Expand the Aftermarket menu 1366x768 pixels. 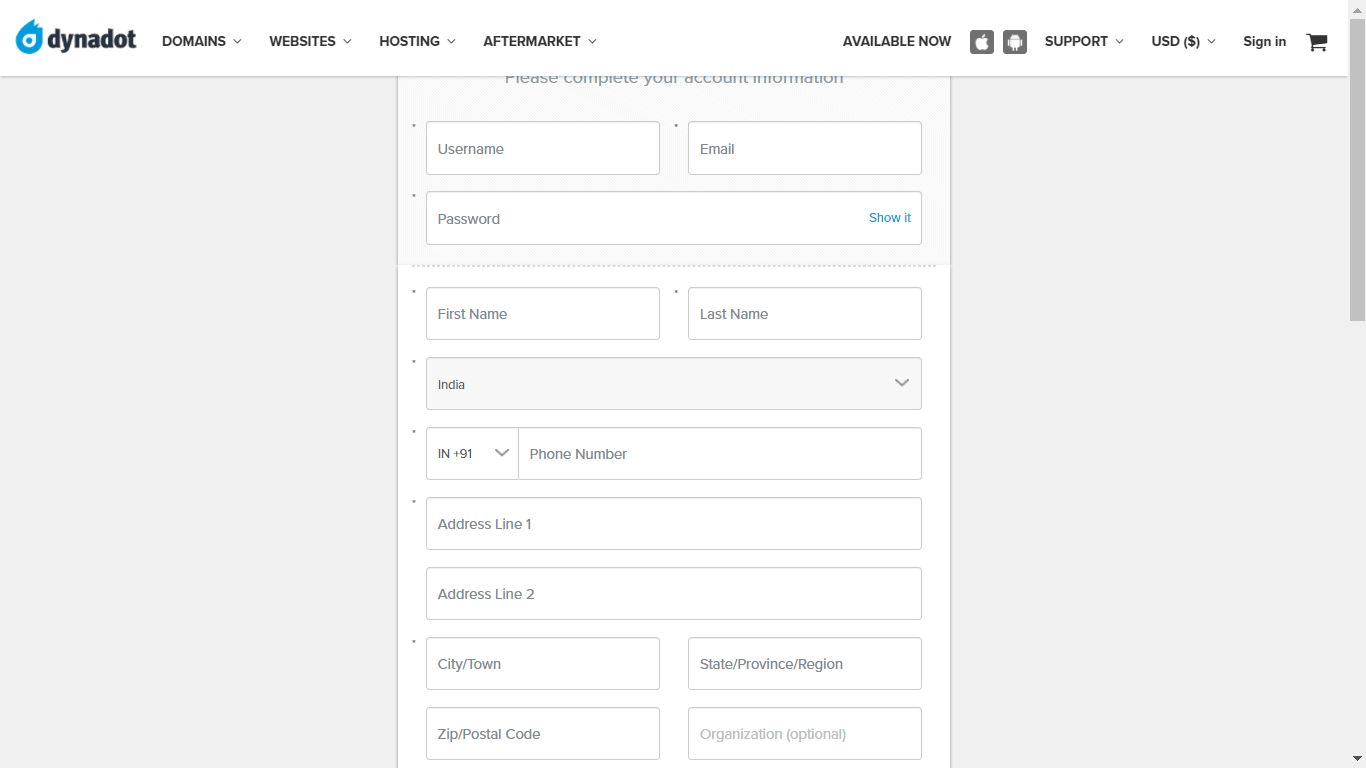point(540,41)
